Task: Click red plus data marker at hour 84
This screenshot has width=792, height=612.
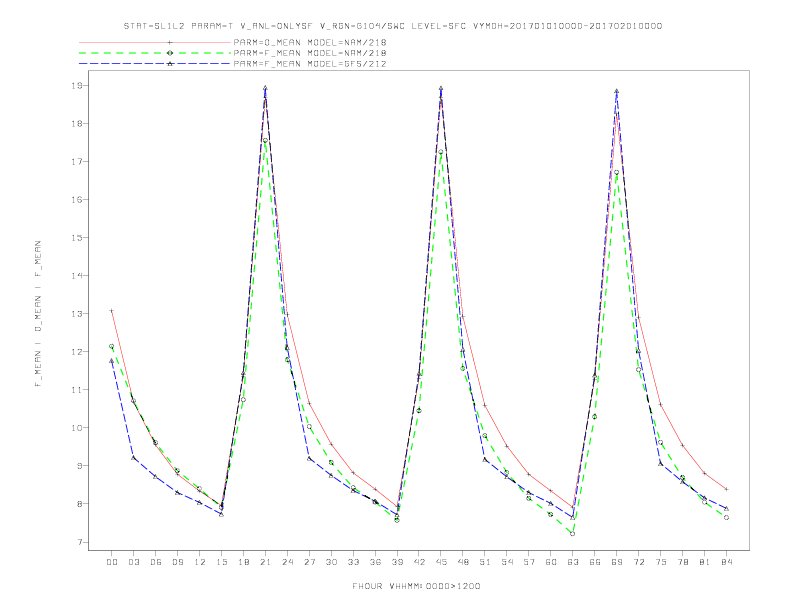Action: coord(726,489)
